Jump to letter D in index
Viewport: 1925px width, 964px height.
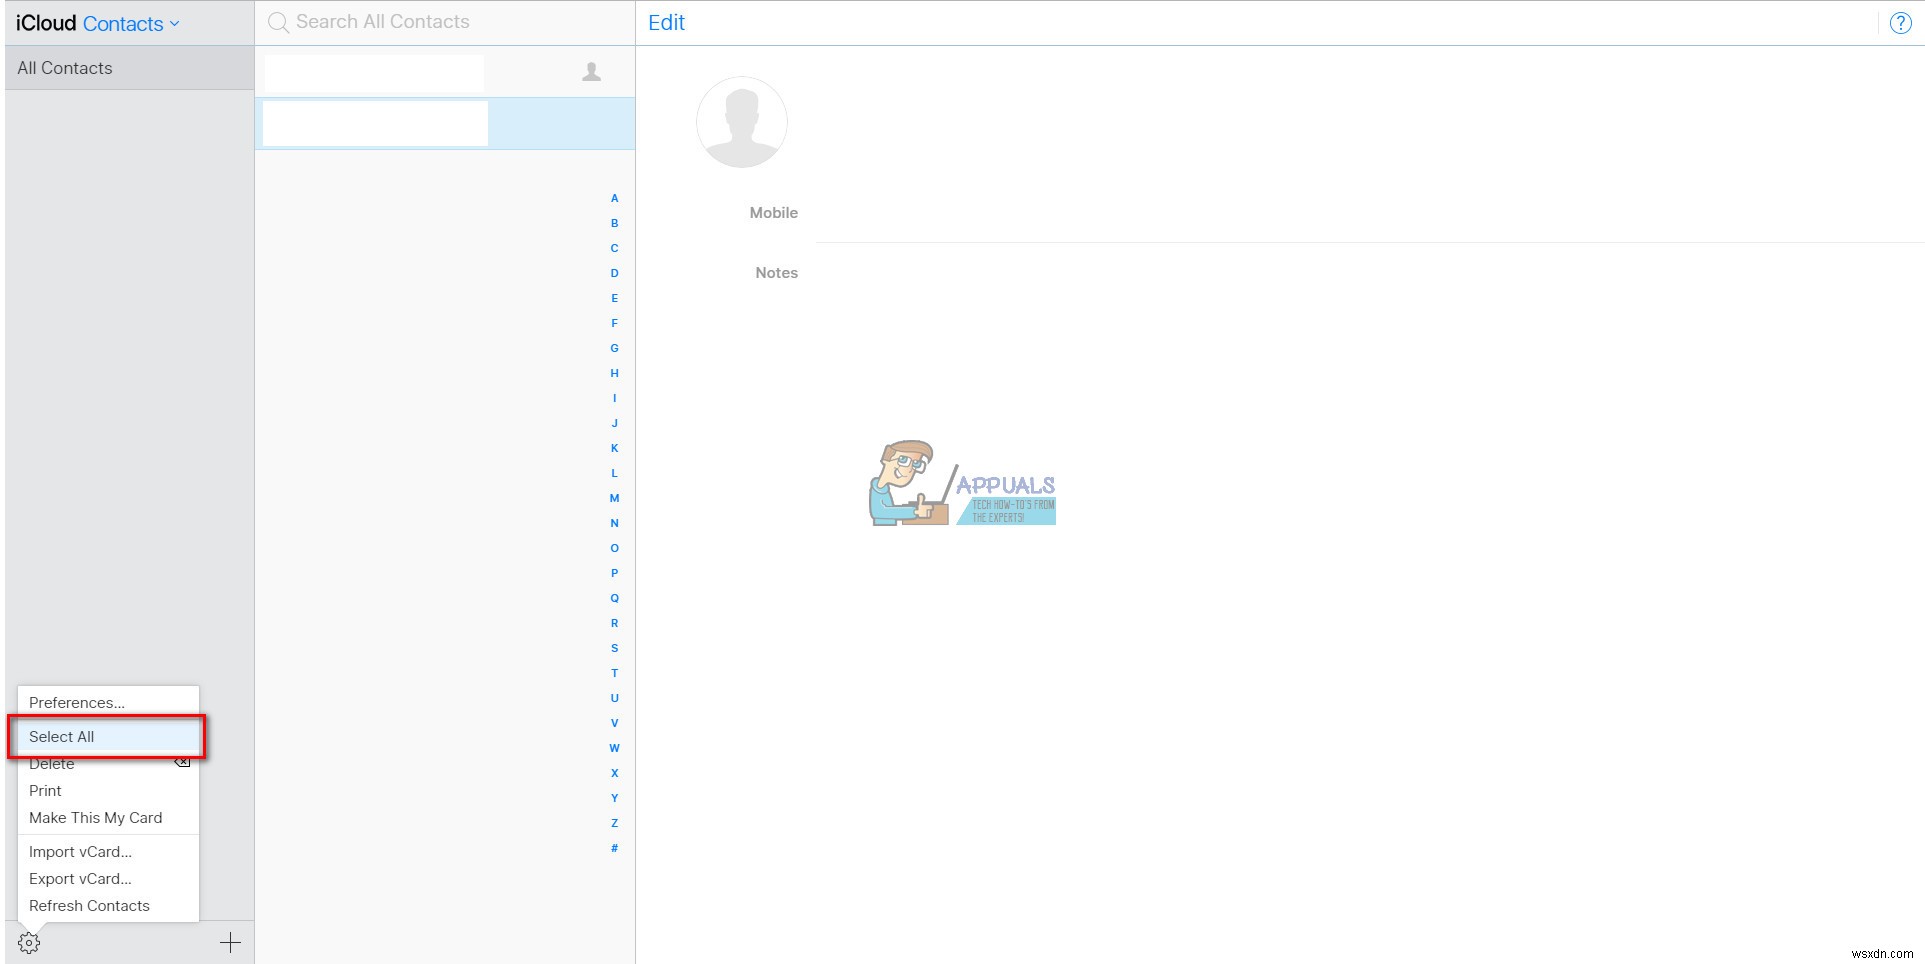[x=614, y=273]
